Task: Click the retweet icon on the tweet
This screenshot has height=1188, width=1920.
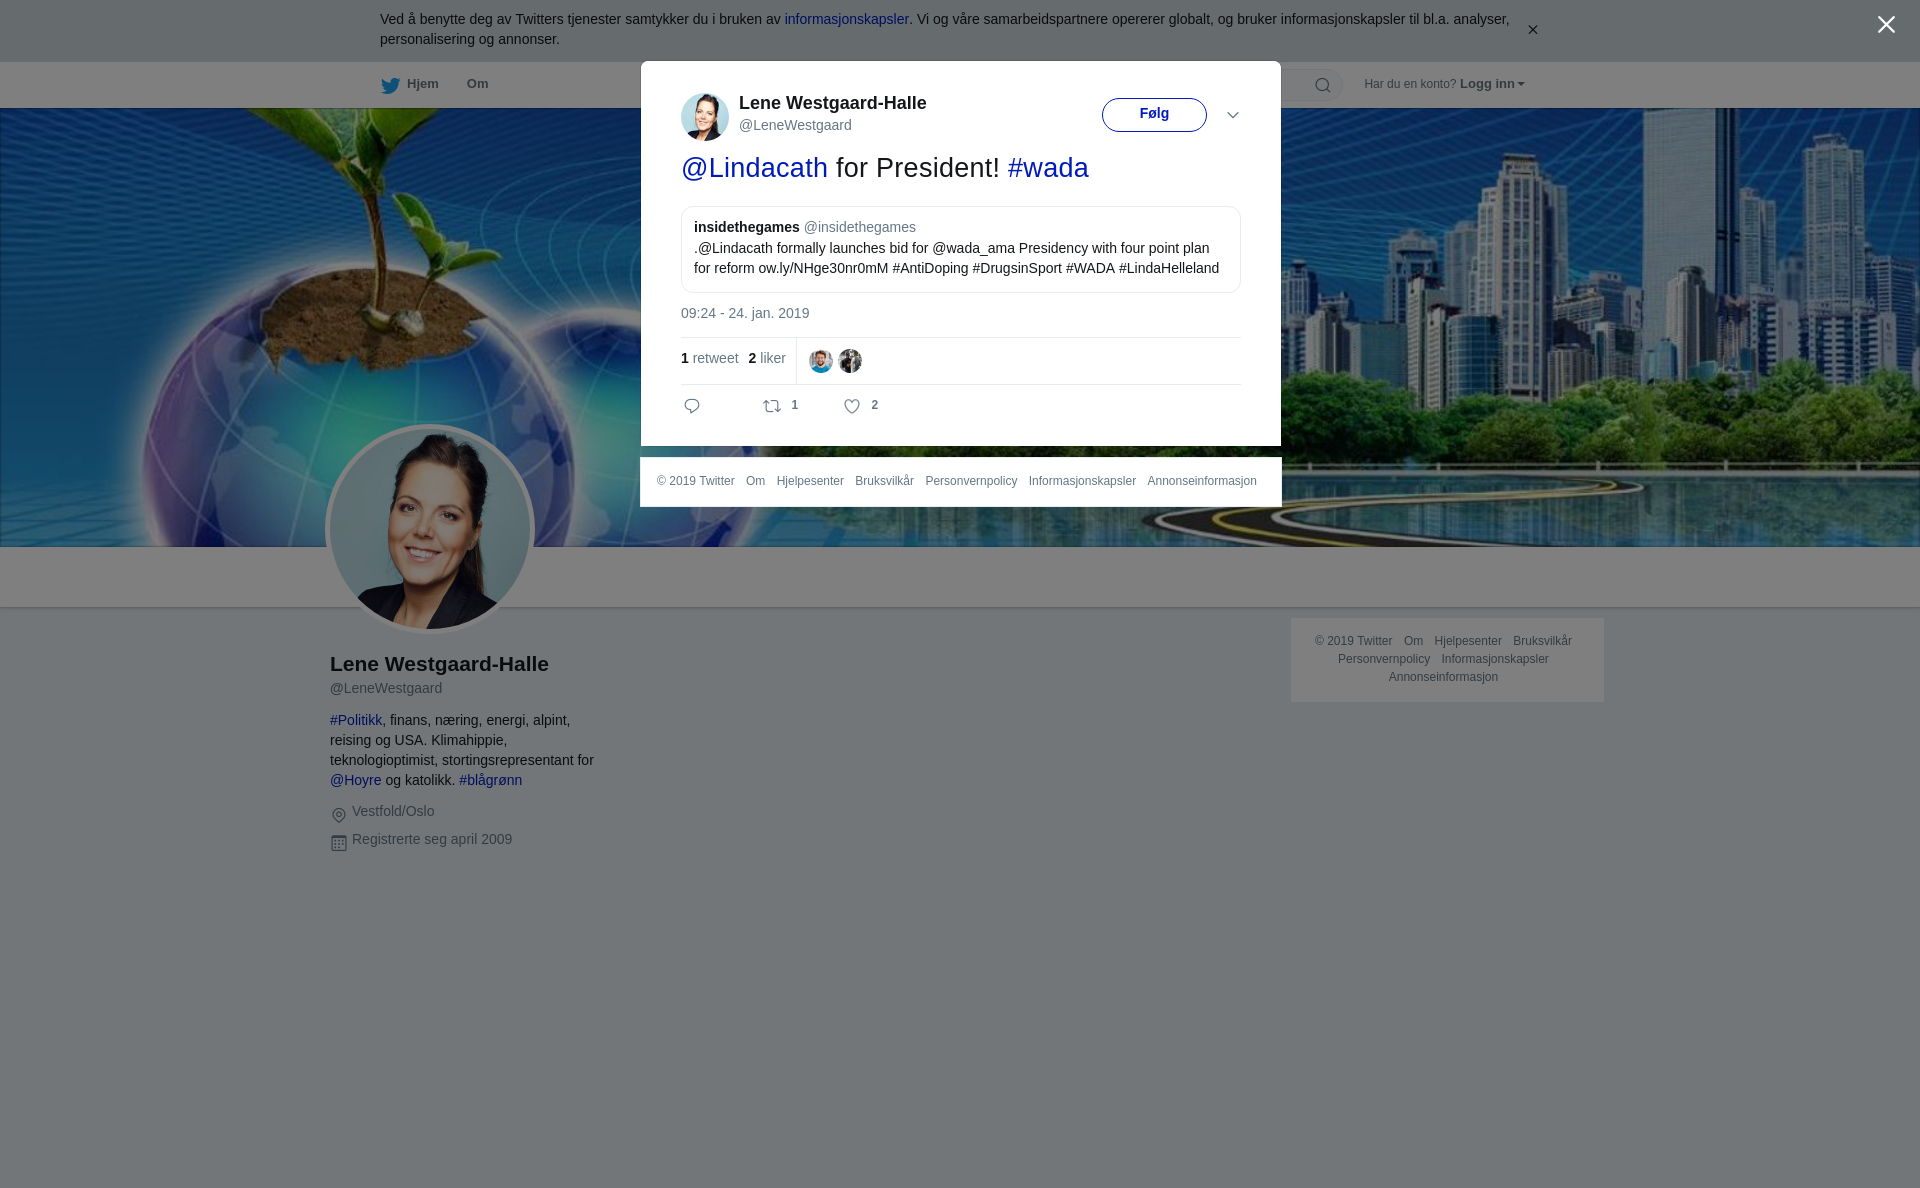Action: coord(772,406)
